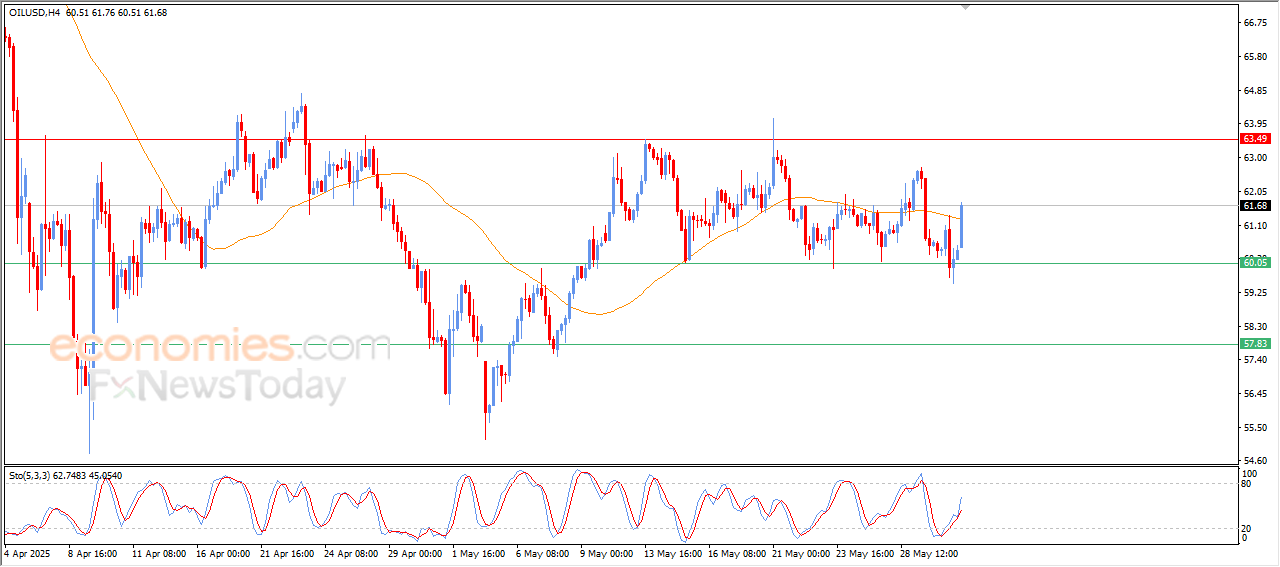1280x567 pixels.
Task: Click the black 61.68 current price tag
Action: coord(1255,206)
